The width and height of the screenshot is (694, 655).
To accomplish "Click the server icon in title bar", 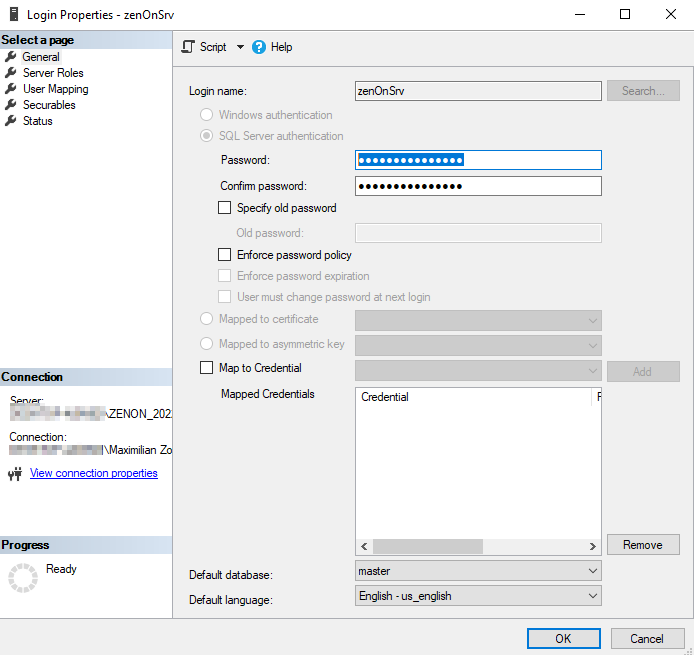I will (x=14, y=14).
